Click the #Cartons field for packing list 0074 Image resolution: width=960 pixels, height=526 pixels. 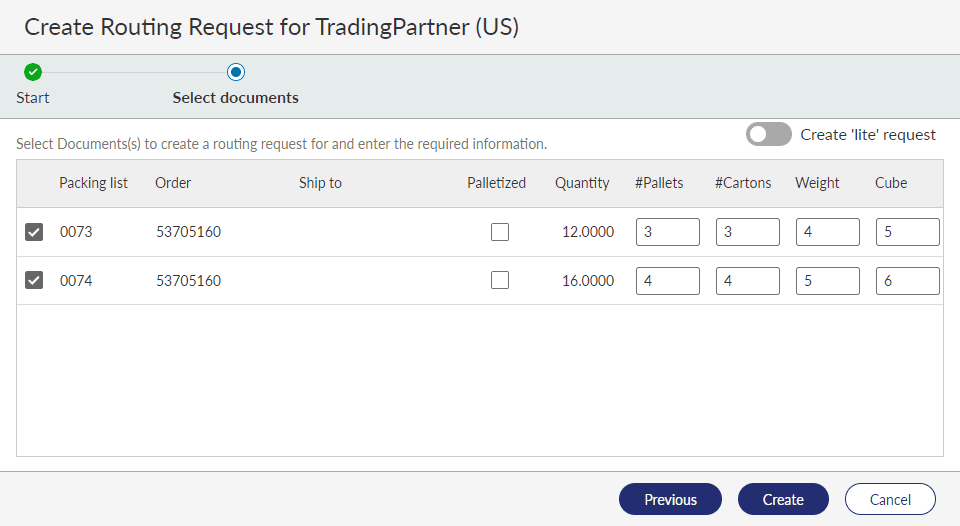click(x=747, y=281)
